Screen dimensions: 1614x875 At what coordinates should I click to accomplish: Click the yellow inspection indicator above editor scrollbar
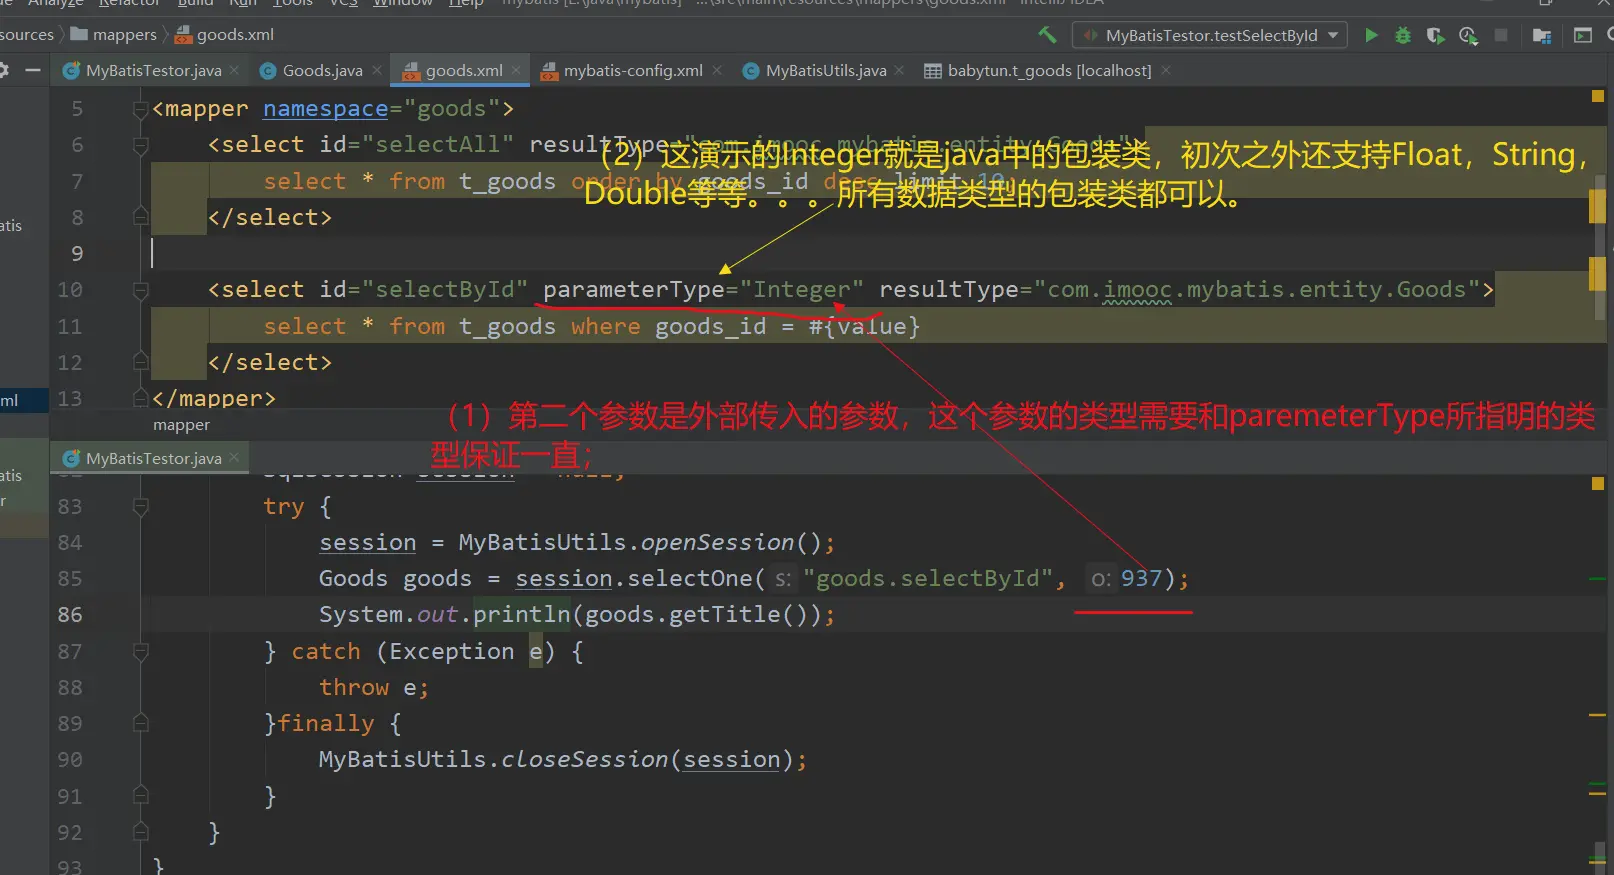tap(1597, 97)
